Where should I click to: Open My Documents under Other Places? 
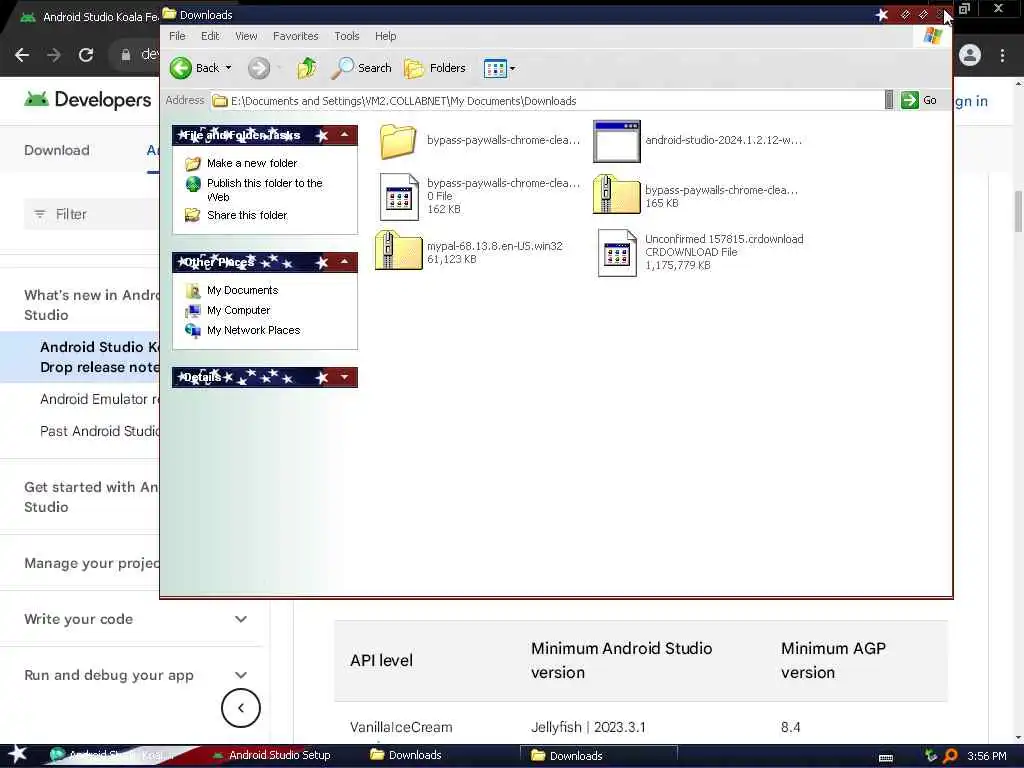tap(242, 290)
